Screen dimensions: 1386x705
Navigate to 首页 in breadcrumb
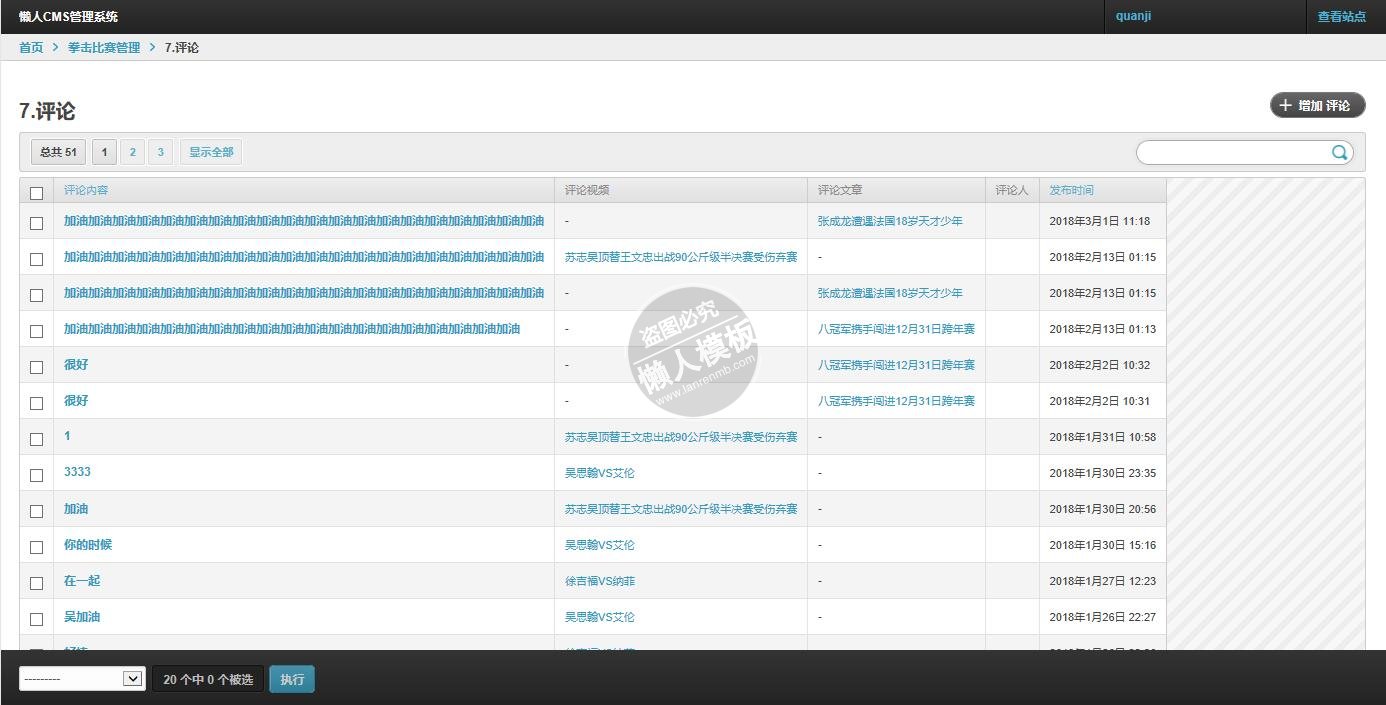[x=31, y=47]
